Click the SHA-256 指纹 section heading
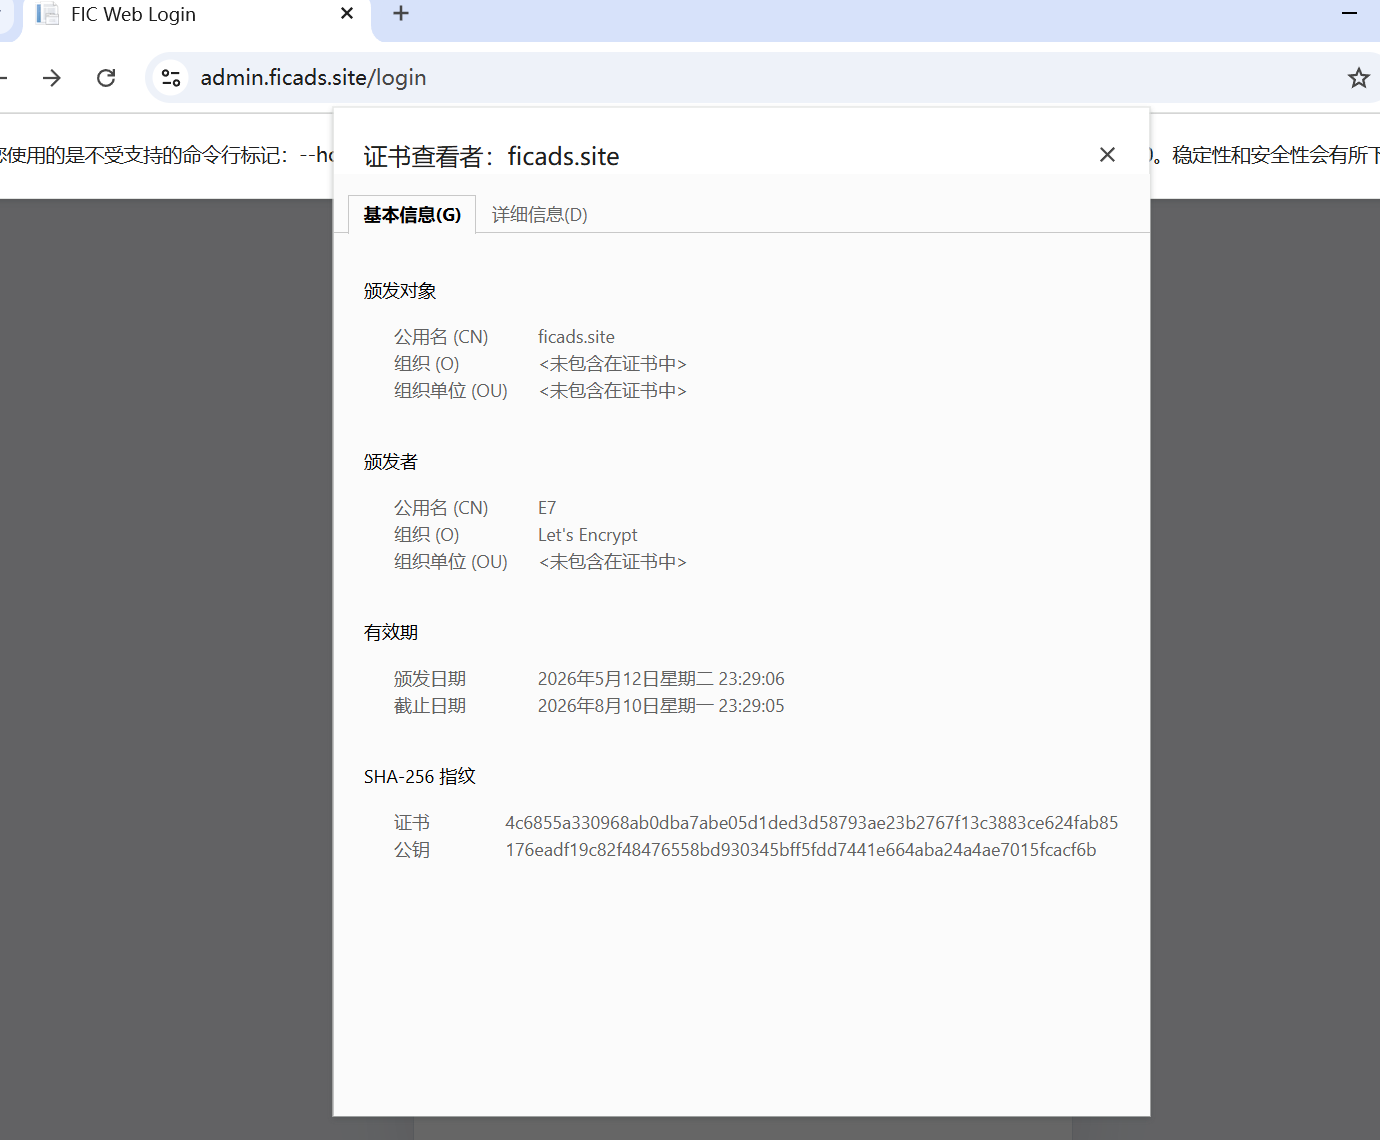This screenshot has height=1140, width=1380. pos(420,777)
